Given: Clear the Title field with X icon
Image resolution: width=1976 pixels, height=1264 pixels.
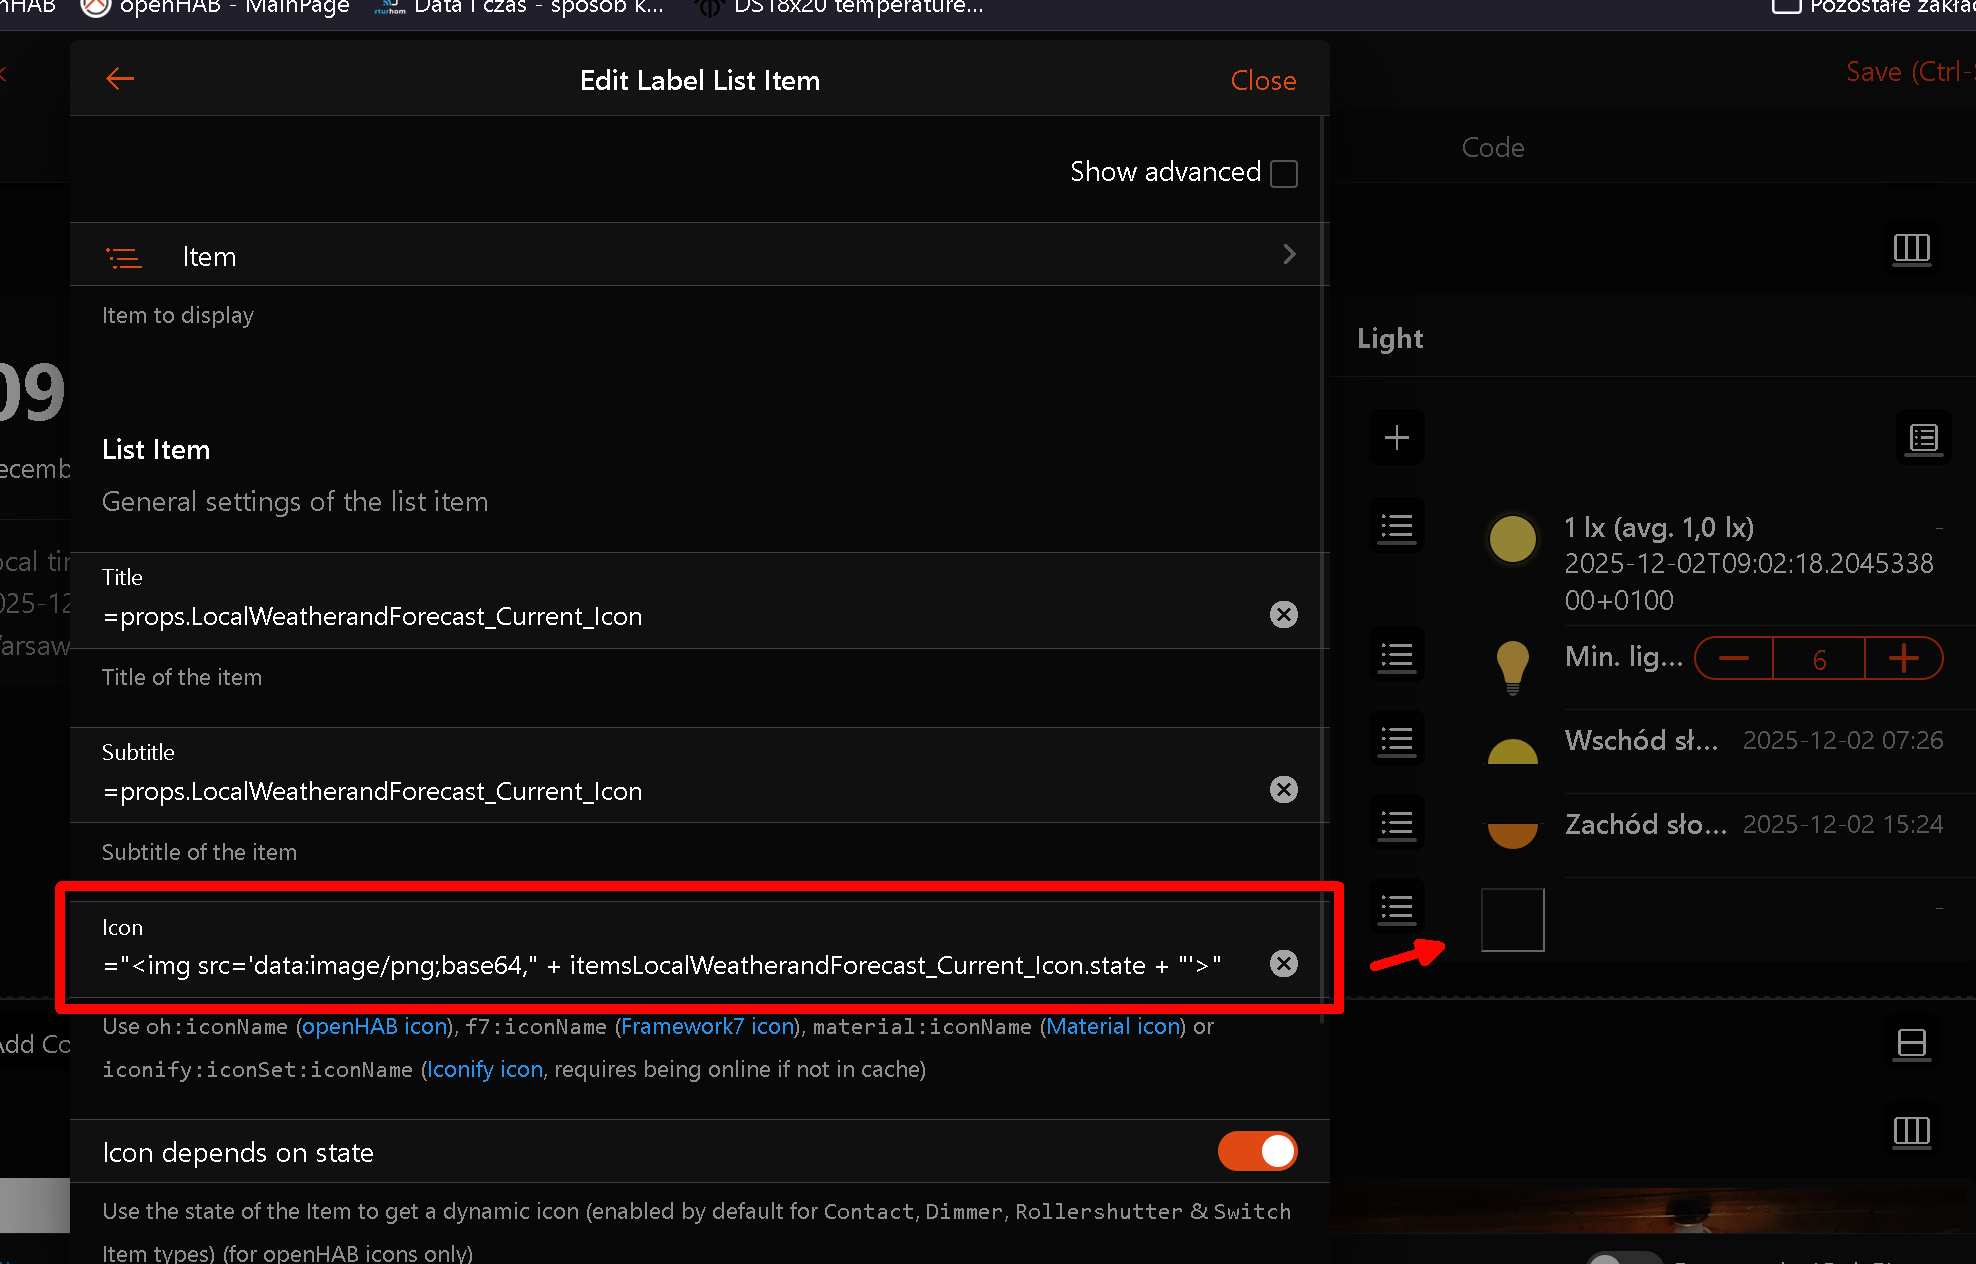Looking at the screenshot, I should tap(1283, 614).
